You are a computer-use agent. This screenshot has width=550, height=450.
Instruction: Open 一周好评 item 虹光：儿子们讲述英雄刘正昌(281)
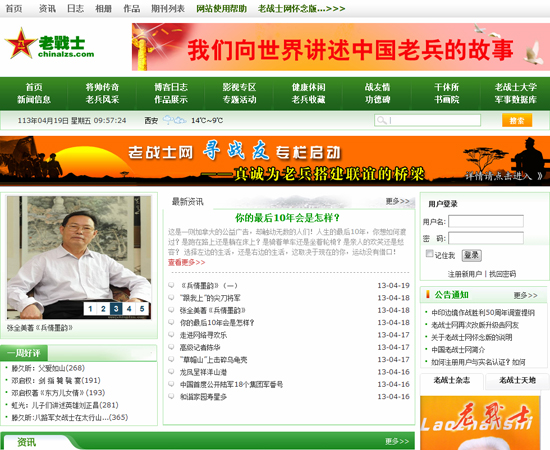tap(65, 405)
